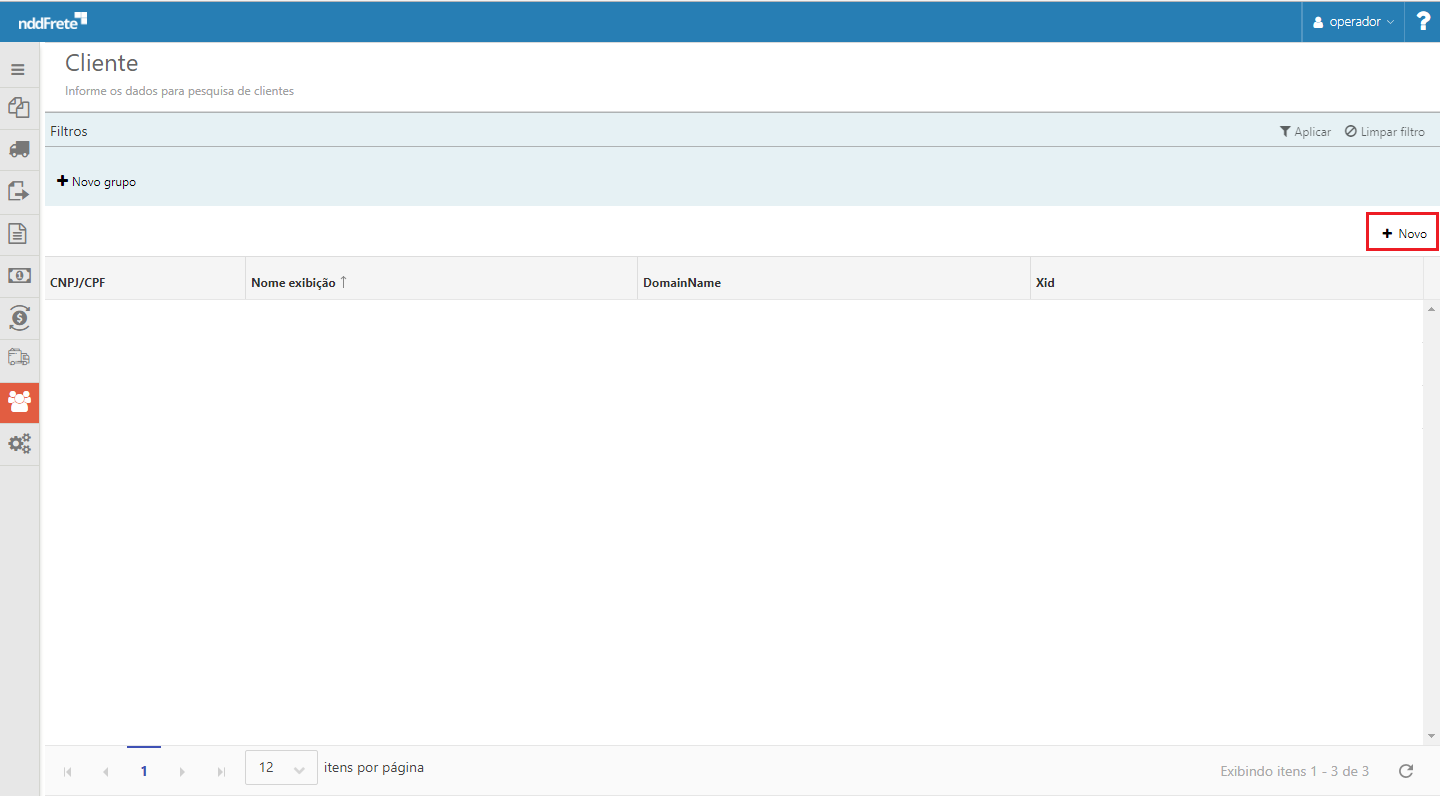Select the money bill sidebar icon
This screenshot has width=1440, height=796.
19,275
